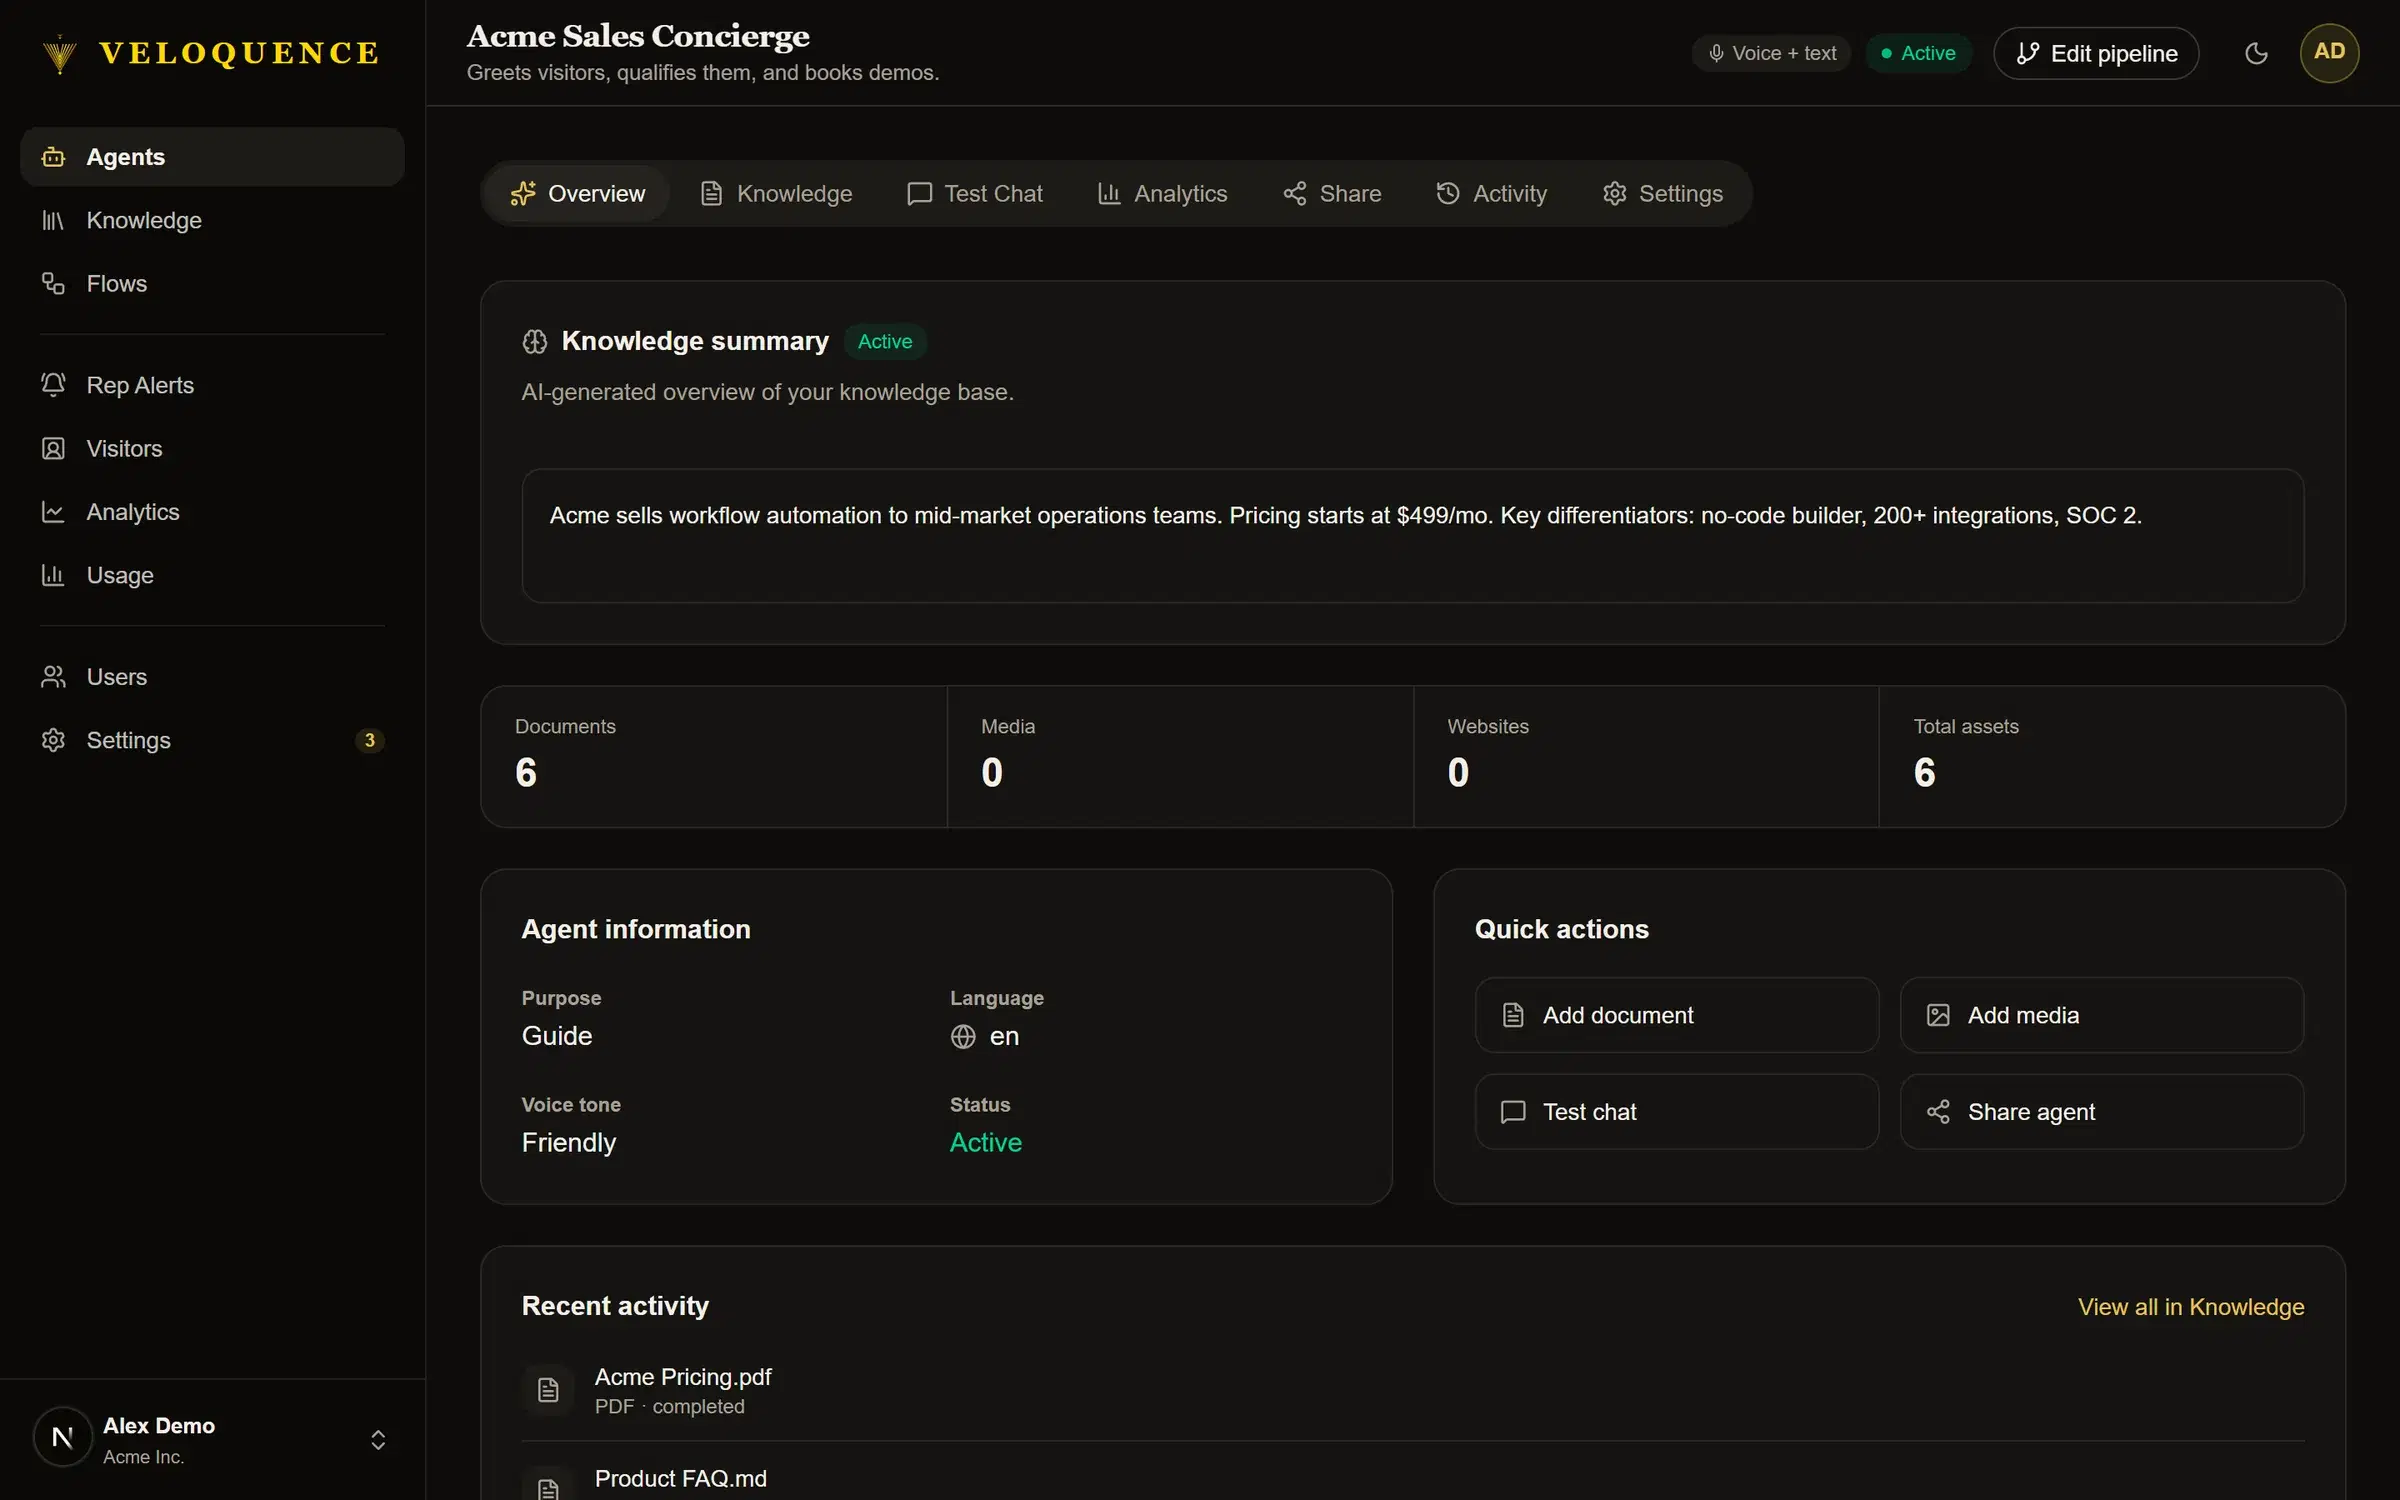The width and height of the screenshot is (2400, 1500).
Task: Click the green Active status value
Action: (x=985, y=1142)
